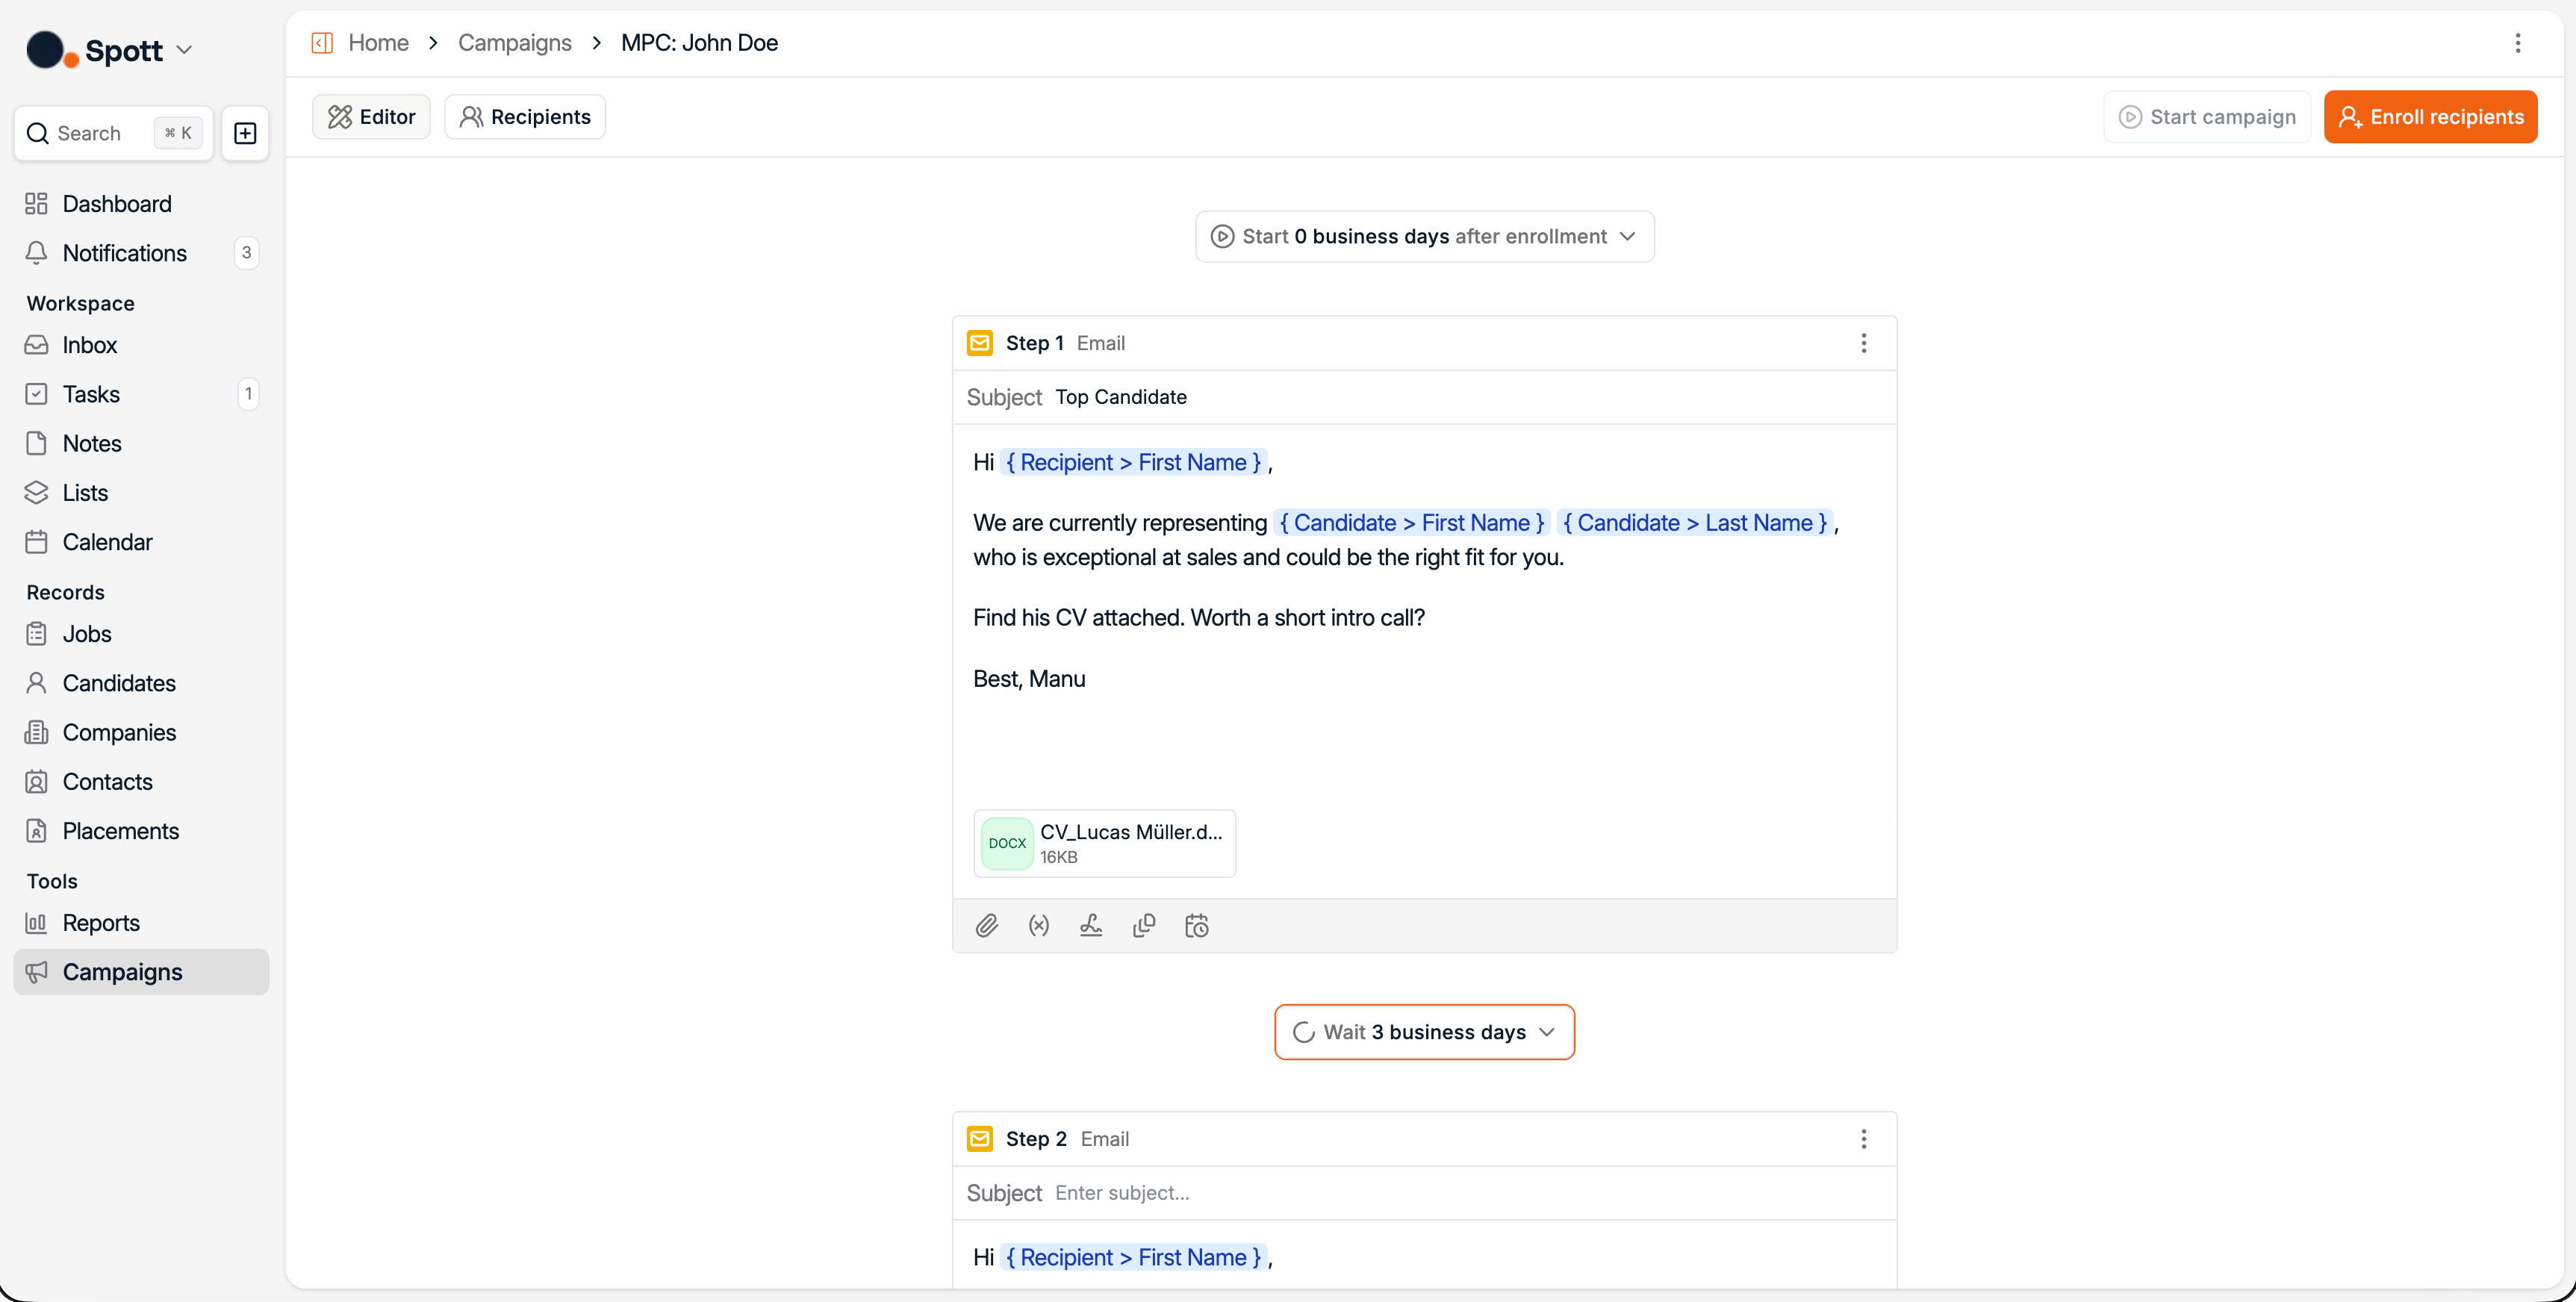Click the Enroll recipients button
This screenshot has height=1302, width=2576.
tap(2430, 117)
